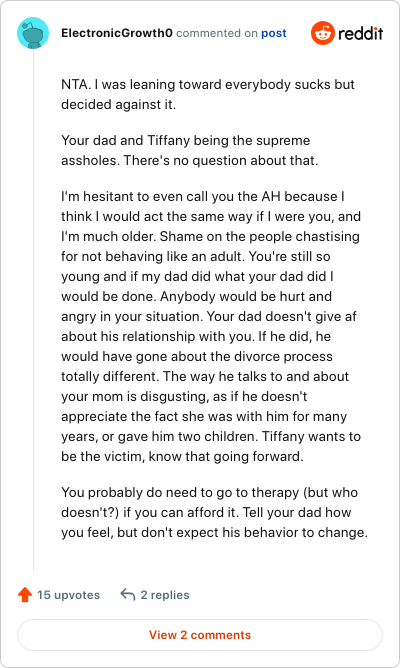This screenshot has height=668, width=400.
Task: Click the line "appreciate the fact she was"
Action: [204, 416]
